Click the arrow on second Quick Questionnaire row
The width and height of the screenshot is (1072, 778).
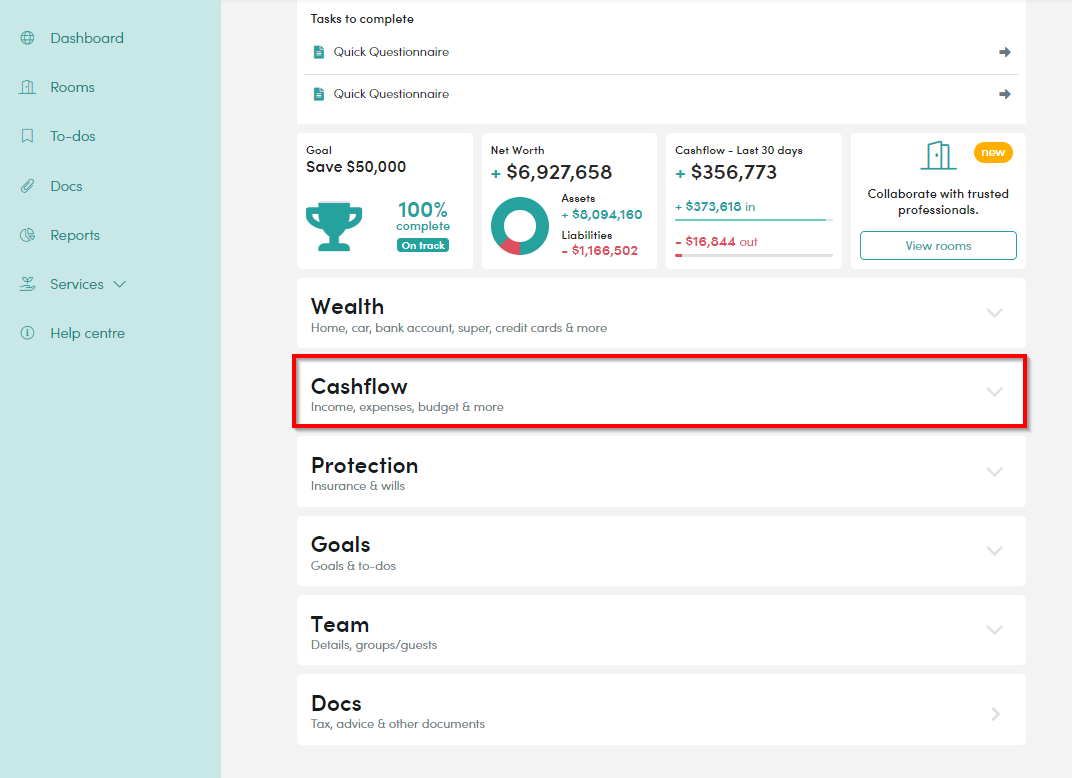click(1004, 94)
